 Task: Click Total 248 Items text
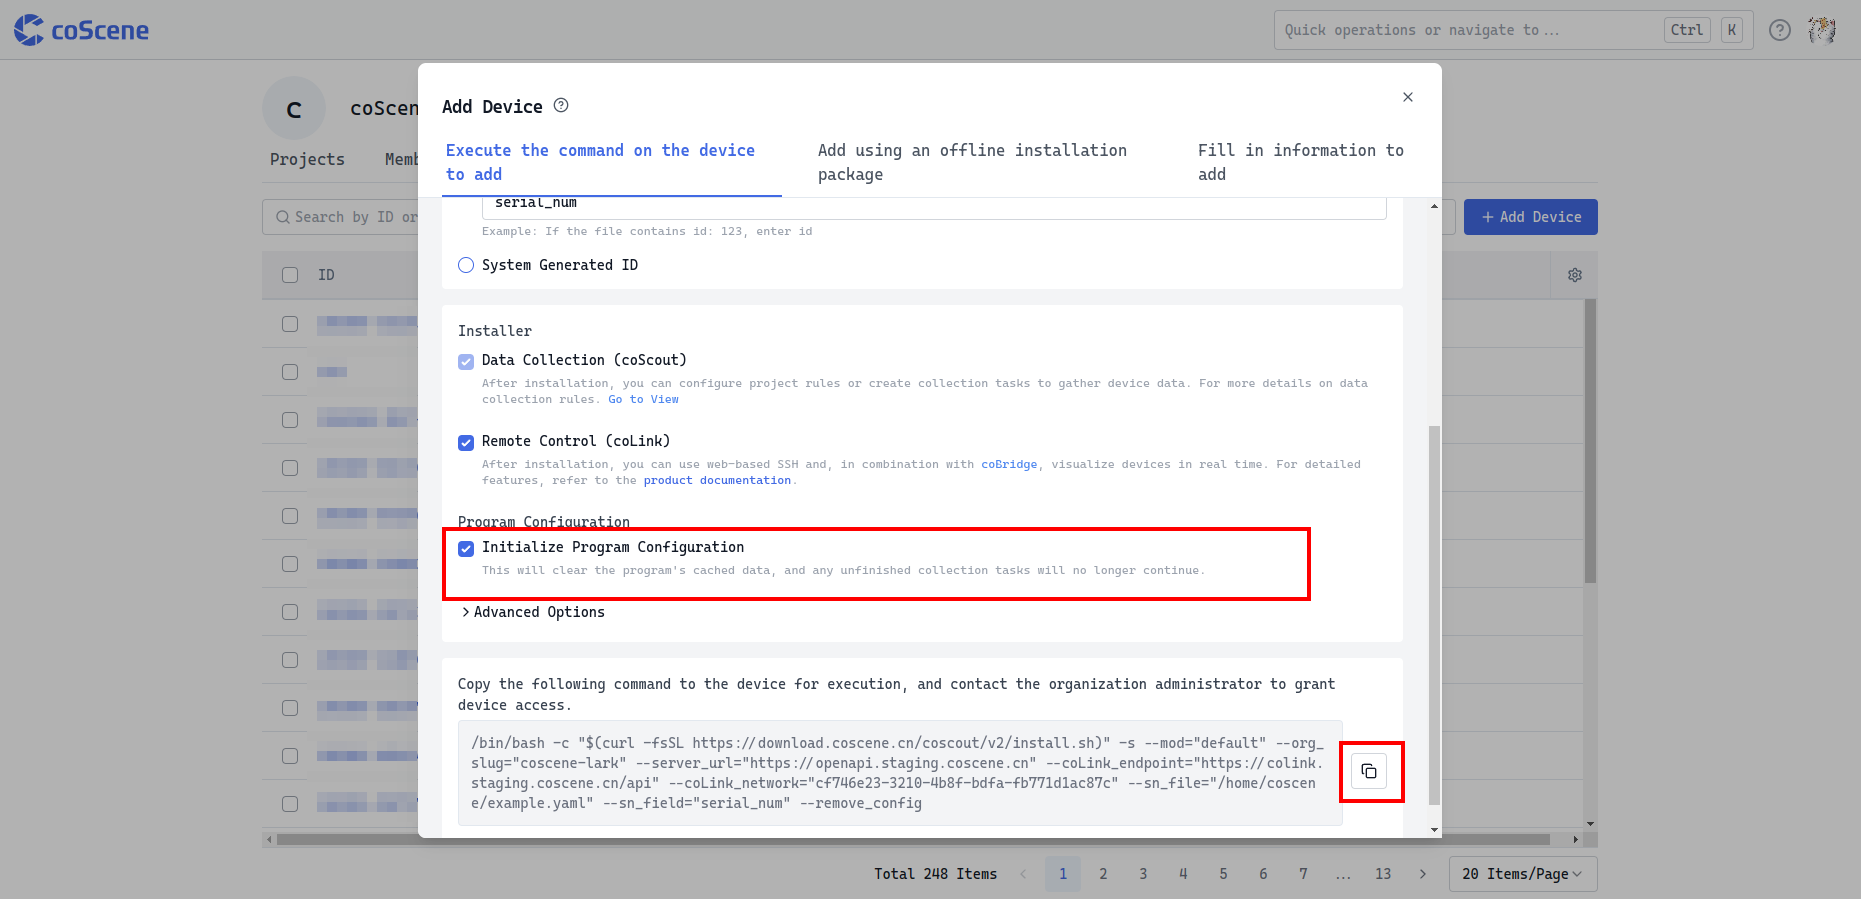coord(935,874)
